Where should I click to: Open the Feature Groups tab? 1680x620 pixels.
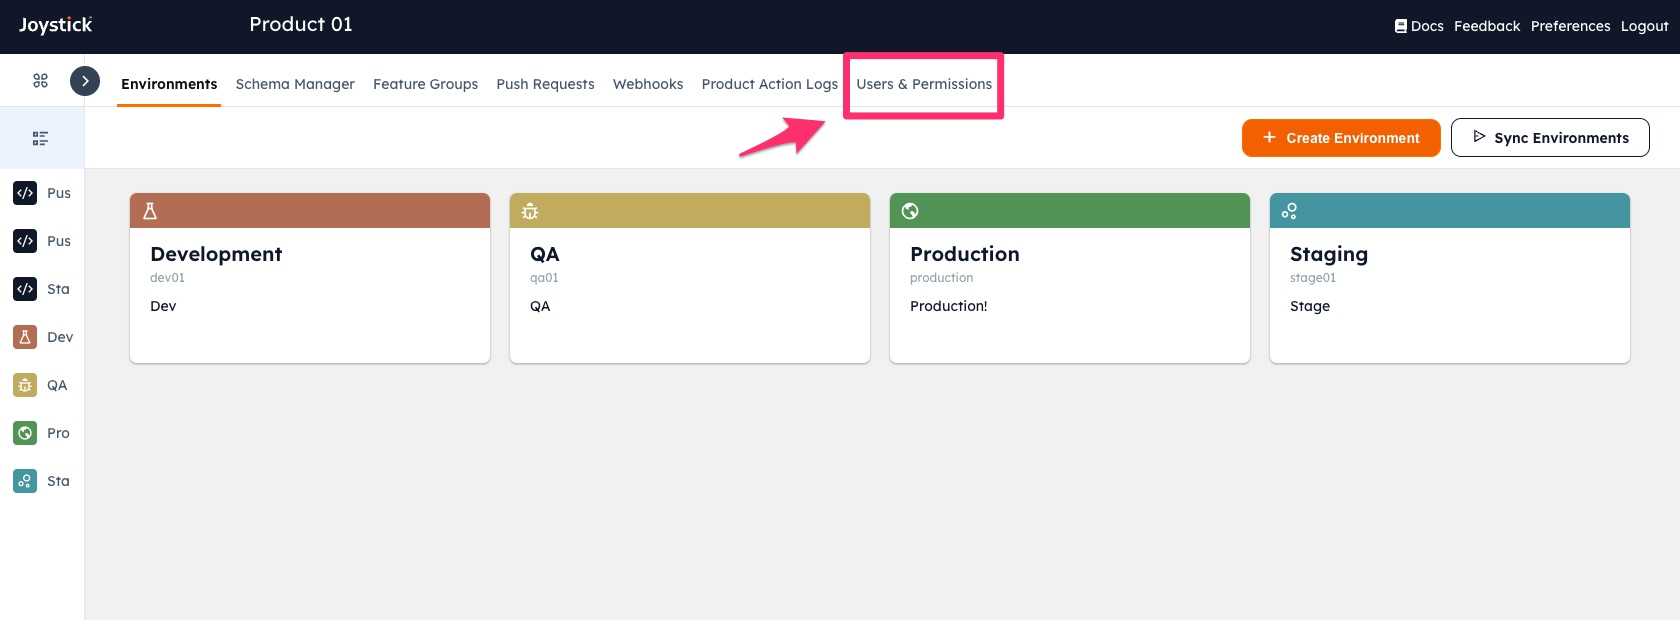tap(425, 84)
